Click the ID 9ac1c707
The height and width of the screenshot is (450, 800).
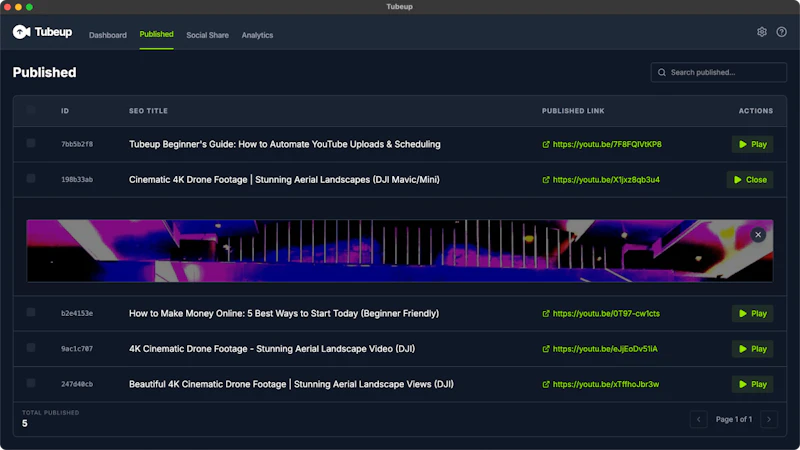[x=77, y=349]
